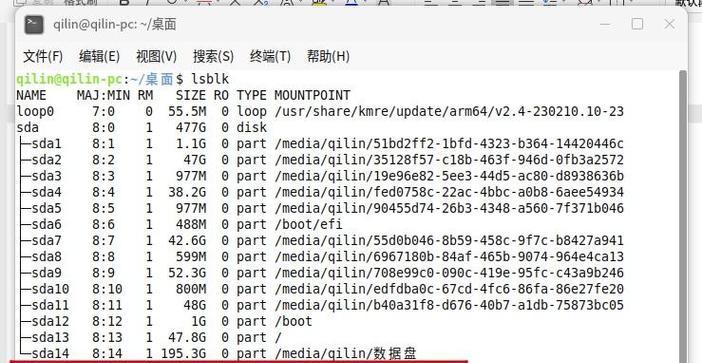Open the 视图(V) menu
The width and height of the screenshot is (702, 363).
pyautogui.click(x=156, y=57)
